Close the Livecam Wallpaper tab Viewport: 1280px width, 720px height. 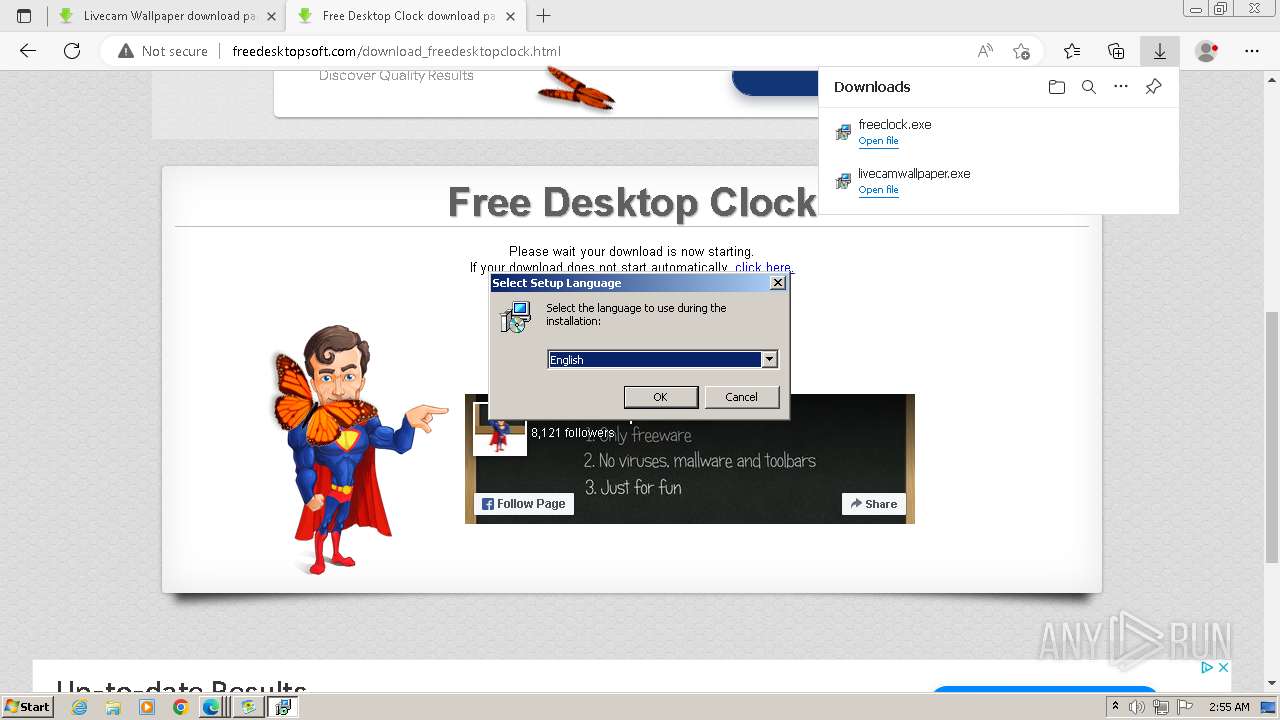271,16
